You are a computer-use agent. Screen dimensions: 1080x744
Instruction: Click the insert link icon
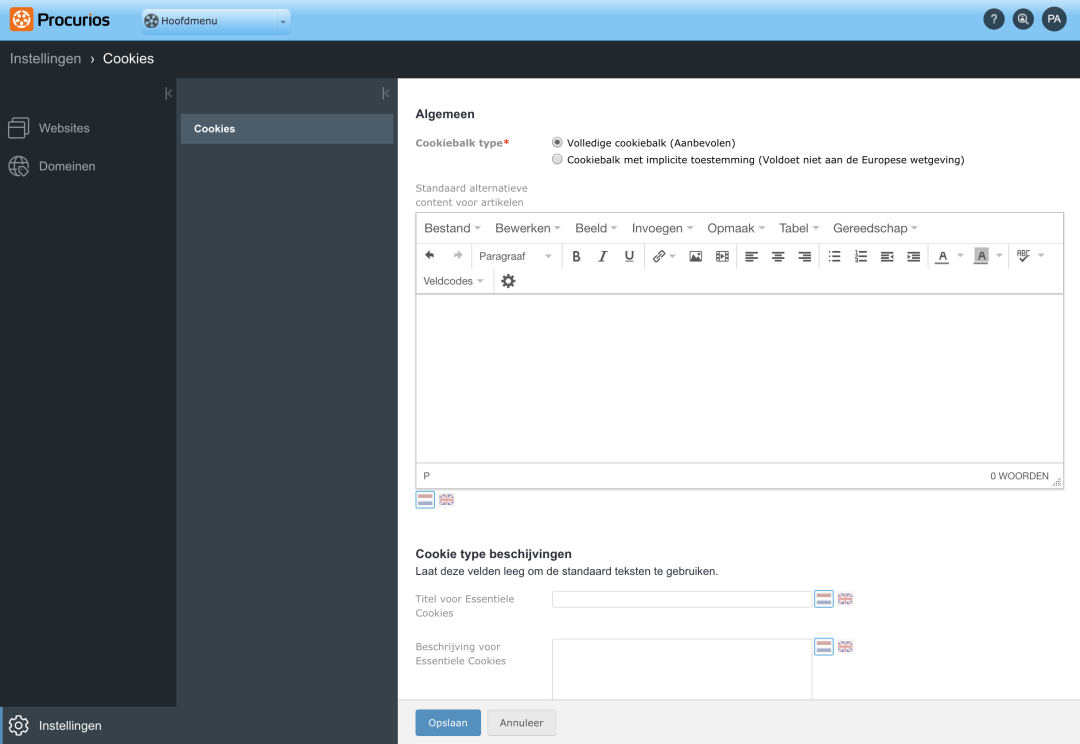(x=658, y=256)
